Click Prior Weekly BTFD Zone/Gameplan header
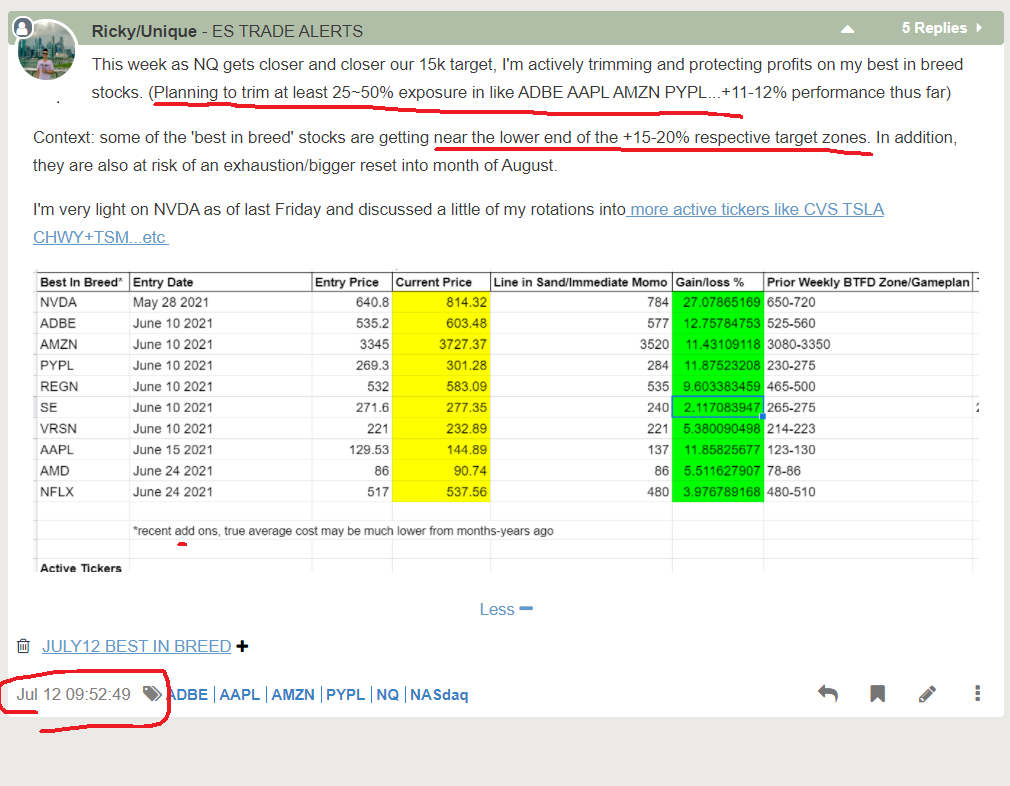 [x=868, y=282]
